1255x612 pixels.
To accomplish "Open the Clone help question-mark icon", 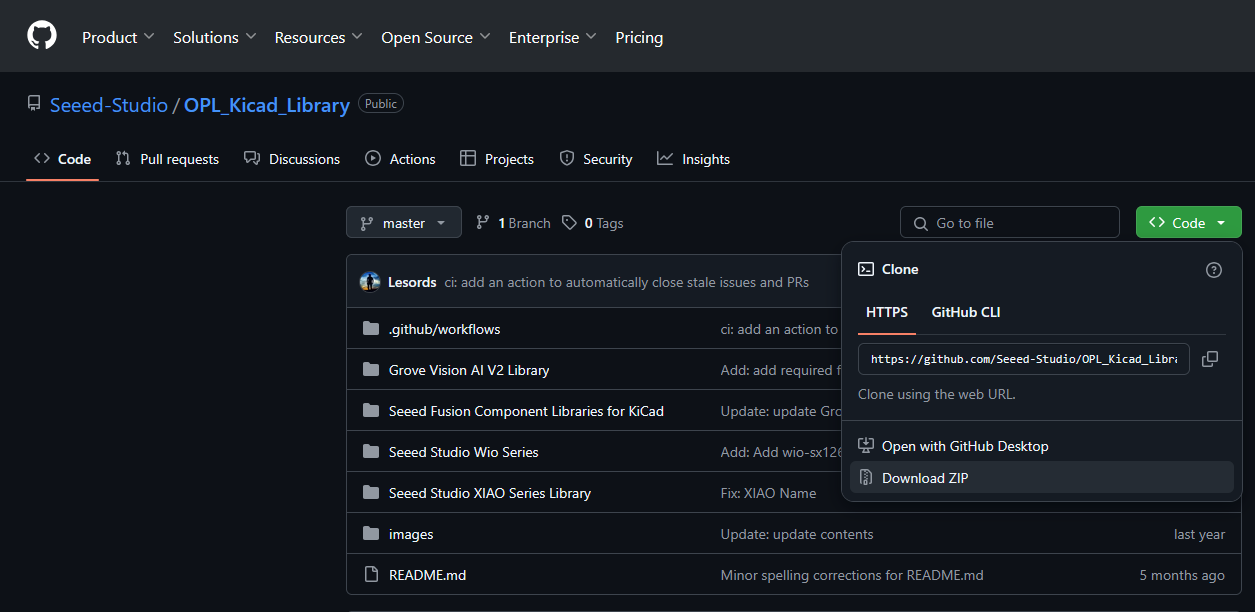I will click(1214, 270).
